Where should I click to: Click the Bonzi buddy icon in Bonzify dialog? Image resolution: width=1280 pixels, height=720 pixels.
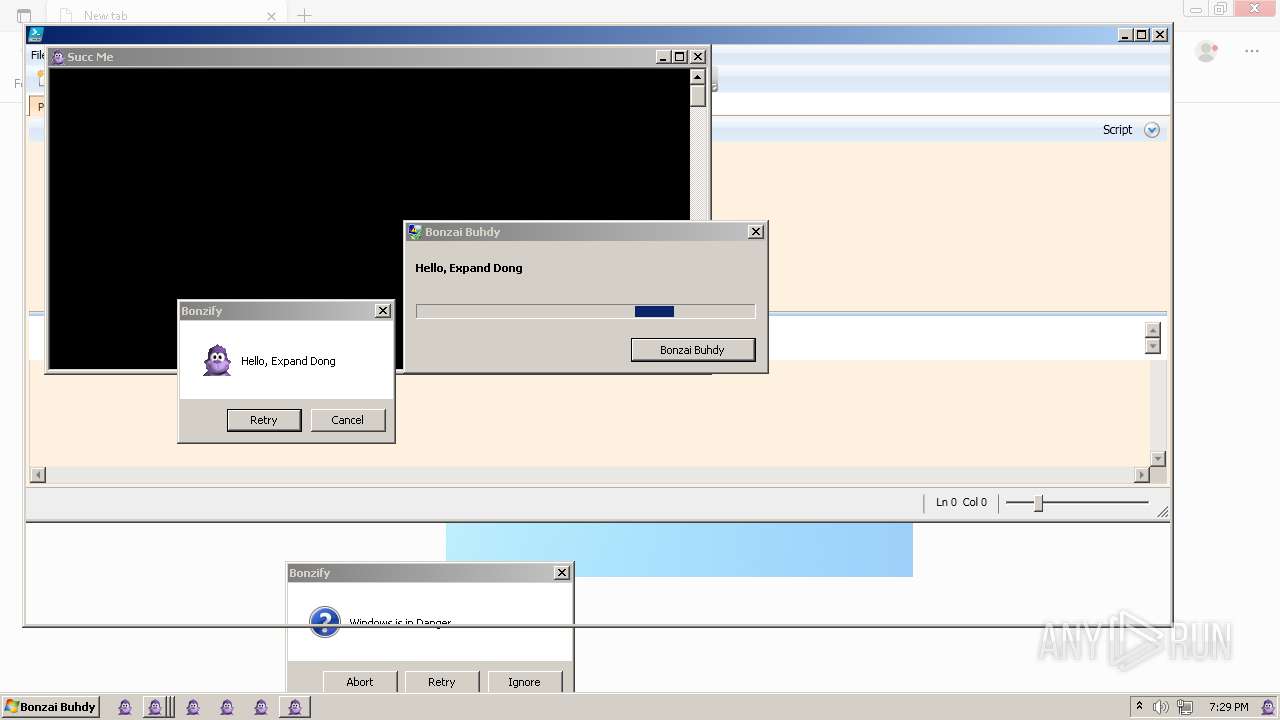pyautogui.click(x=217, y=360)
